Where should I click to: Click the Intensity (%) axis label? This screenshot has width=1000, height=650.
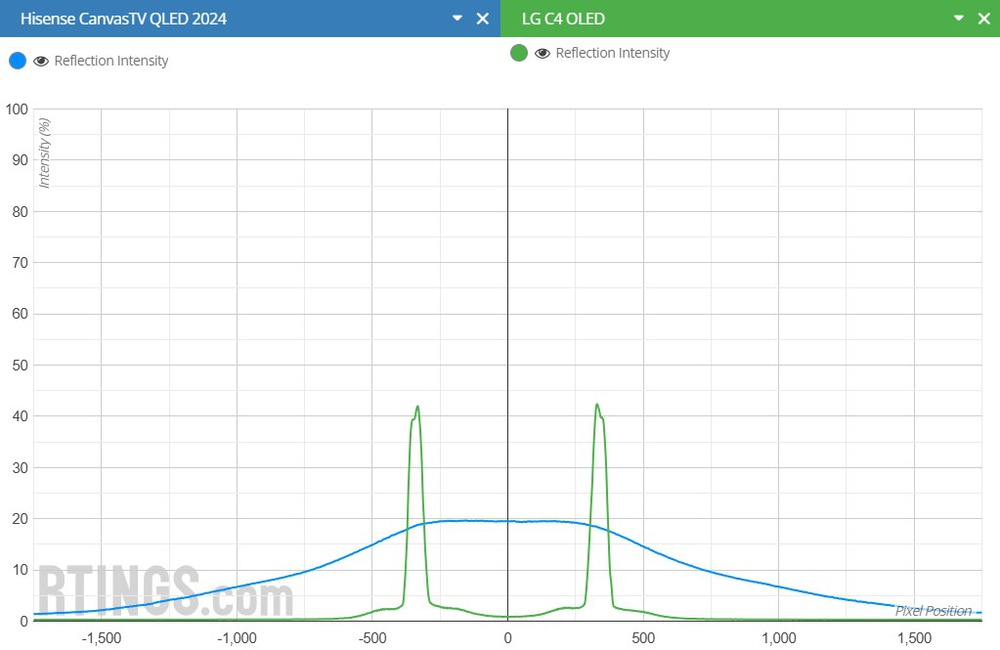tap(45, 153)
